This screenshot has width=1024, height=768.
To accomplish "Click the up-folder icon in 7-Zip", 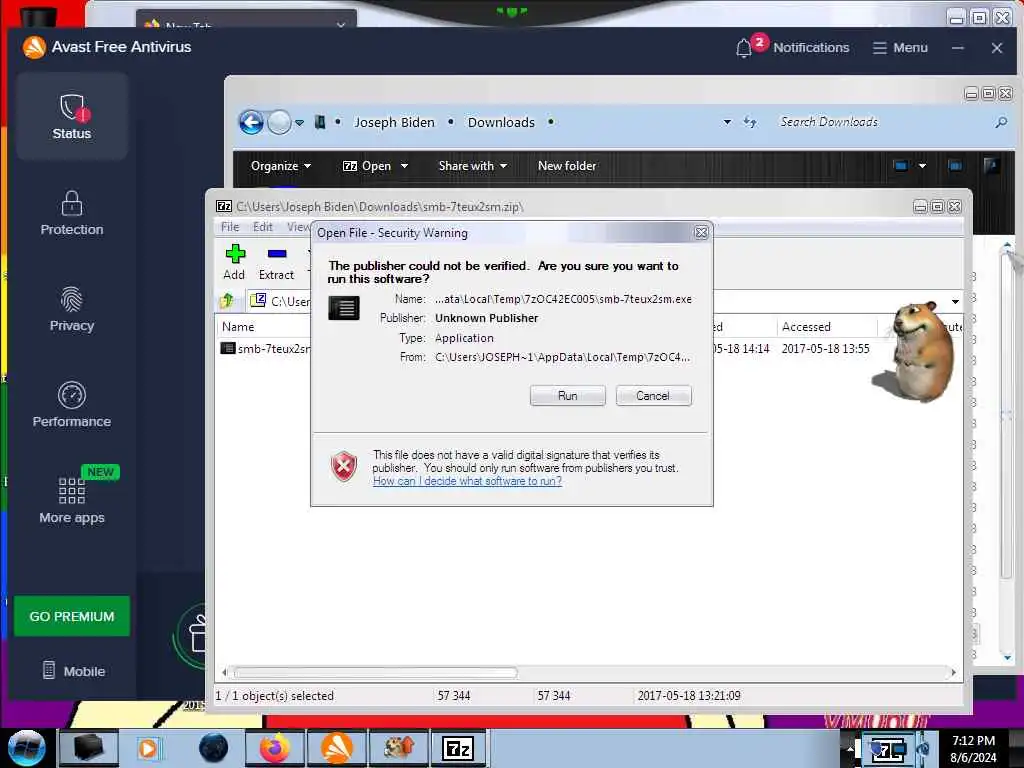I will point(227,301).
